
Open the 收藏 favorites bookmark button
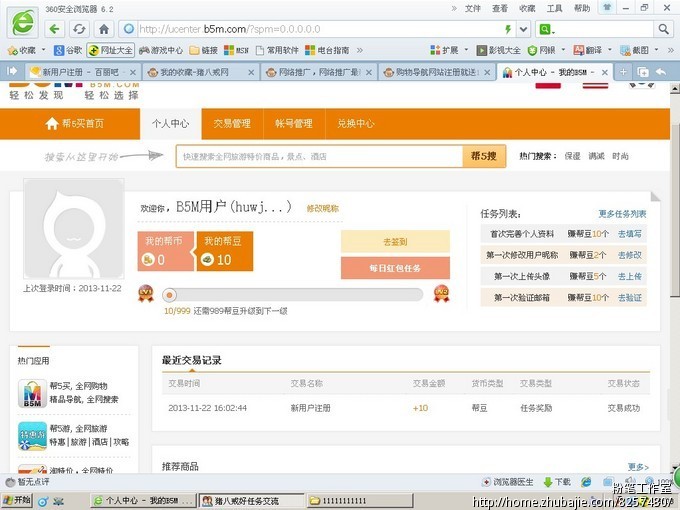[x=22, y=50]
